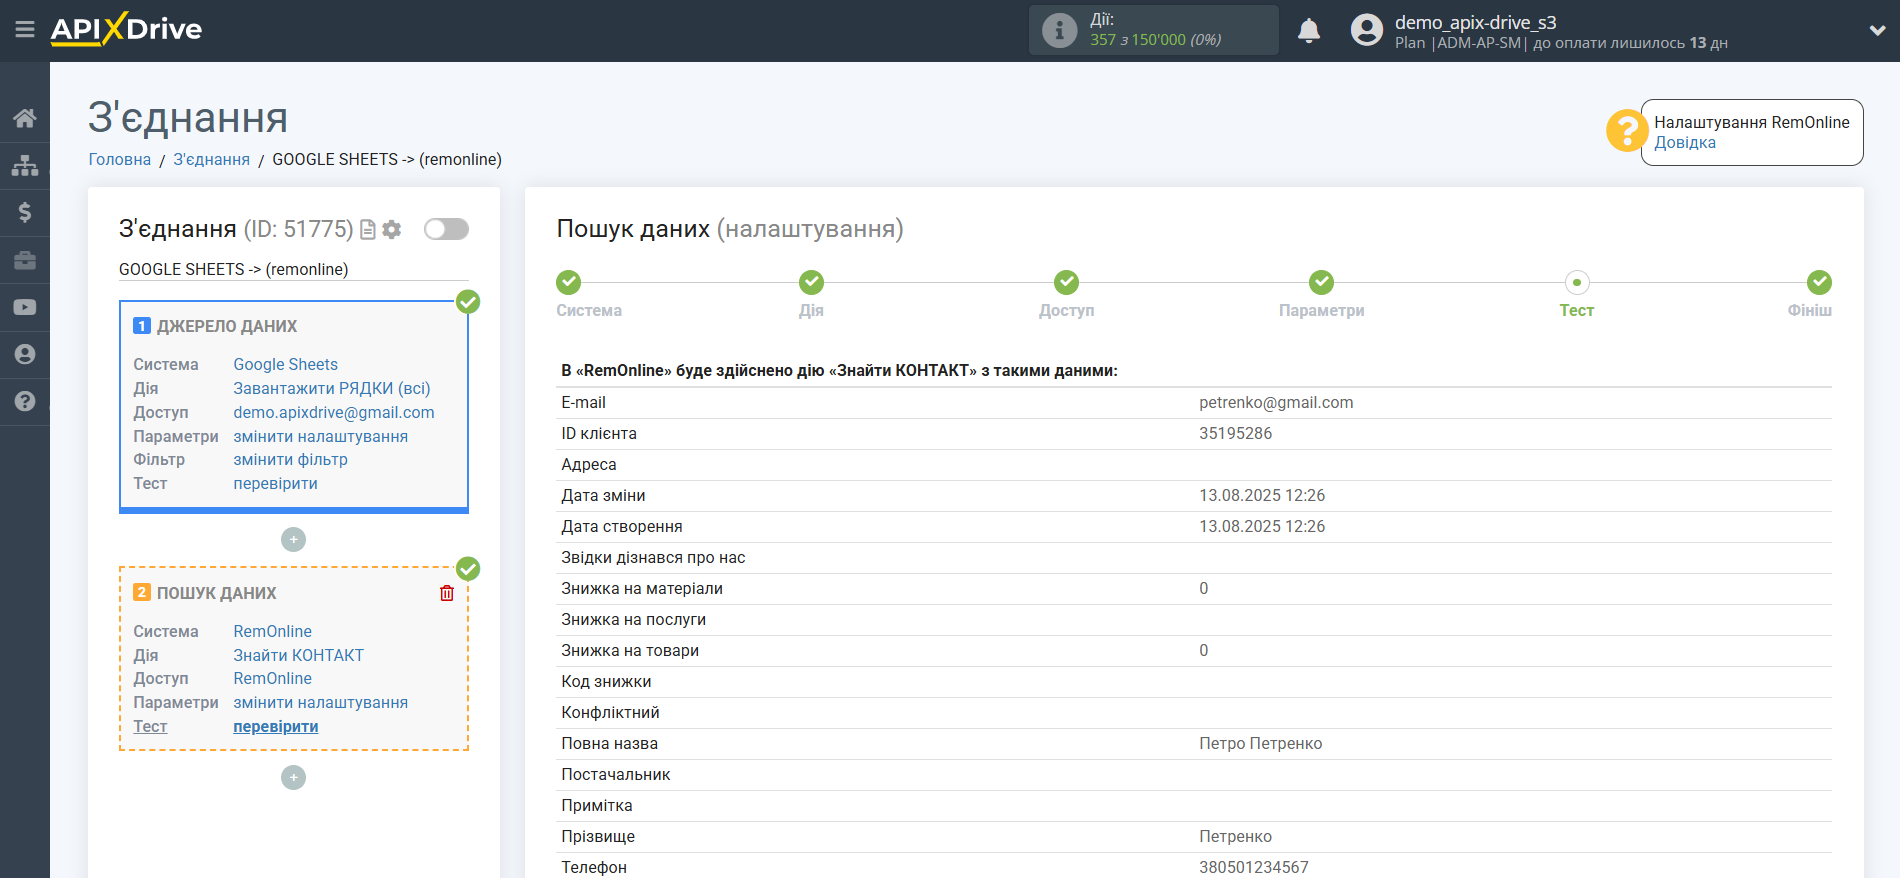Click RemOnline system link
1900x878 pixels.
(273, 631)
